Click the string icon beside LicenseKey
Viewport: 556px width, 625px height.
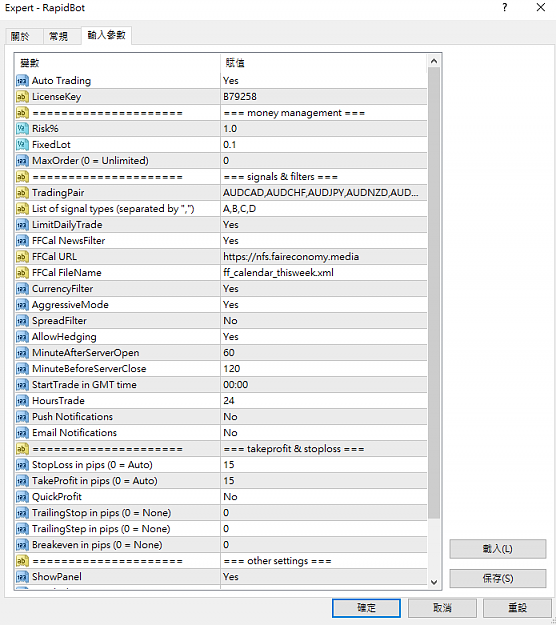point(22,97)
